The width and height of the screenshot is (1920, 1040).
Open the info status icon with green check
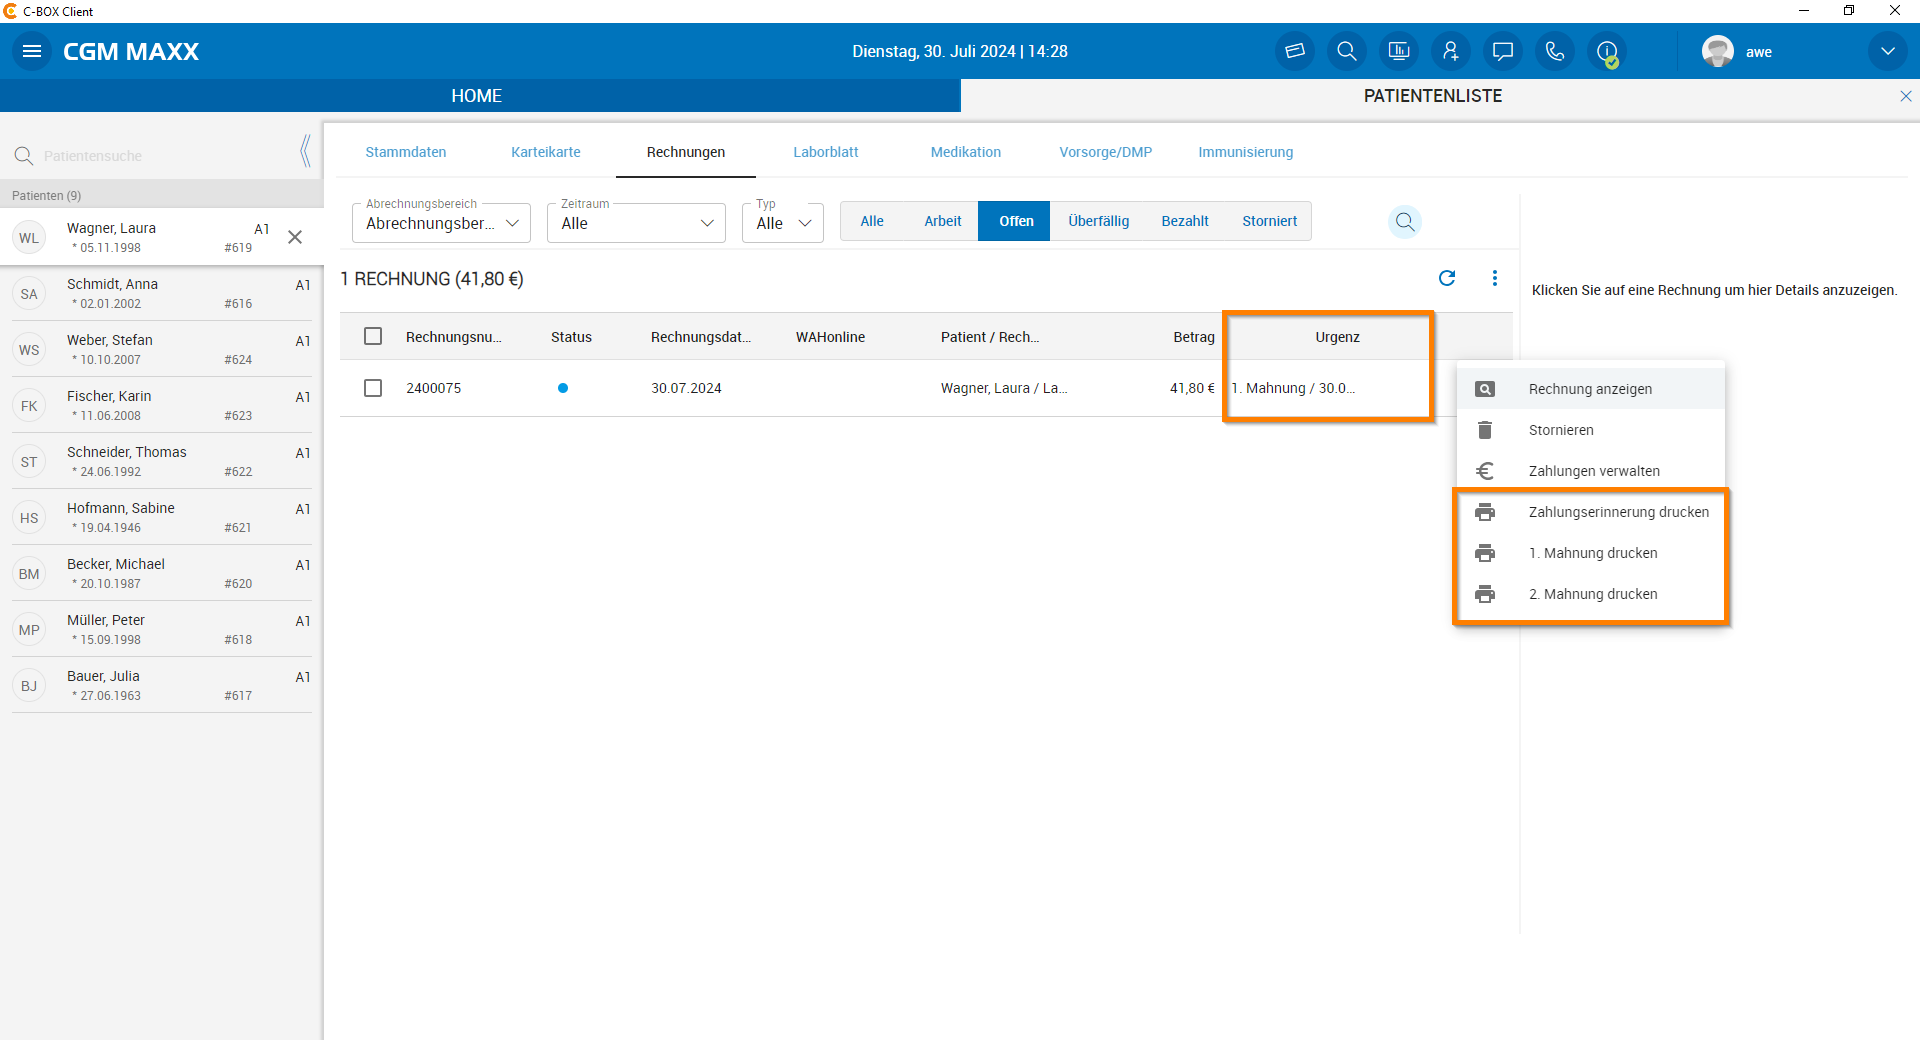tap(1607, 51)
